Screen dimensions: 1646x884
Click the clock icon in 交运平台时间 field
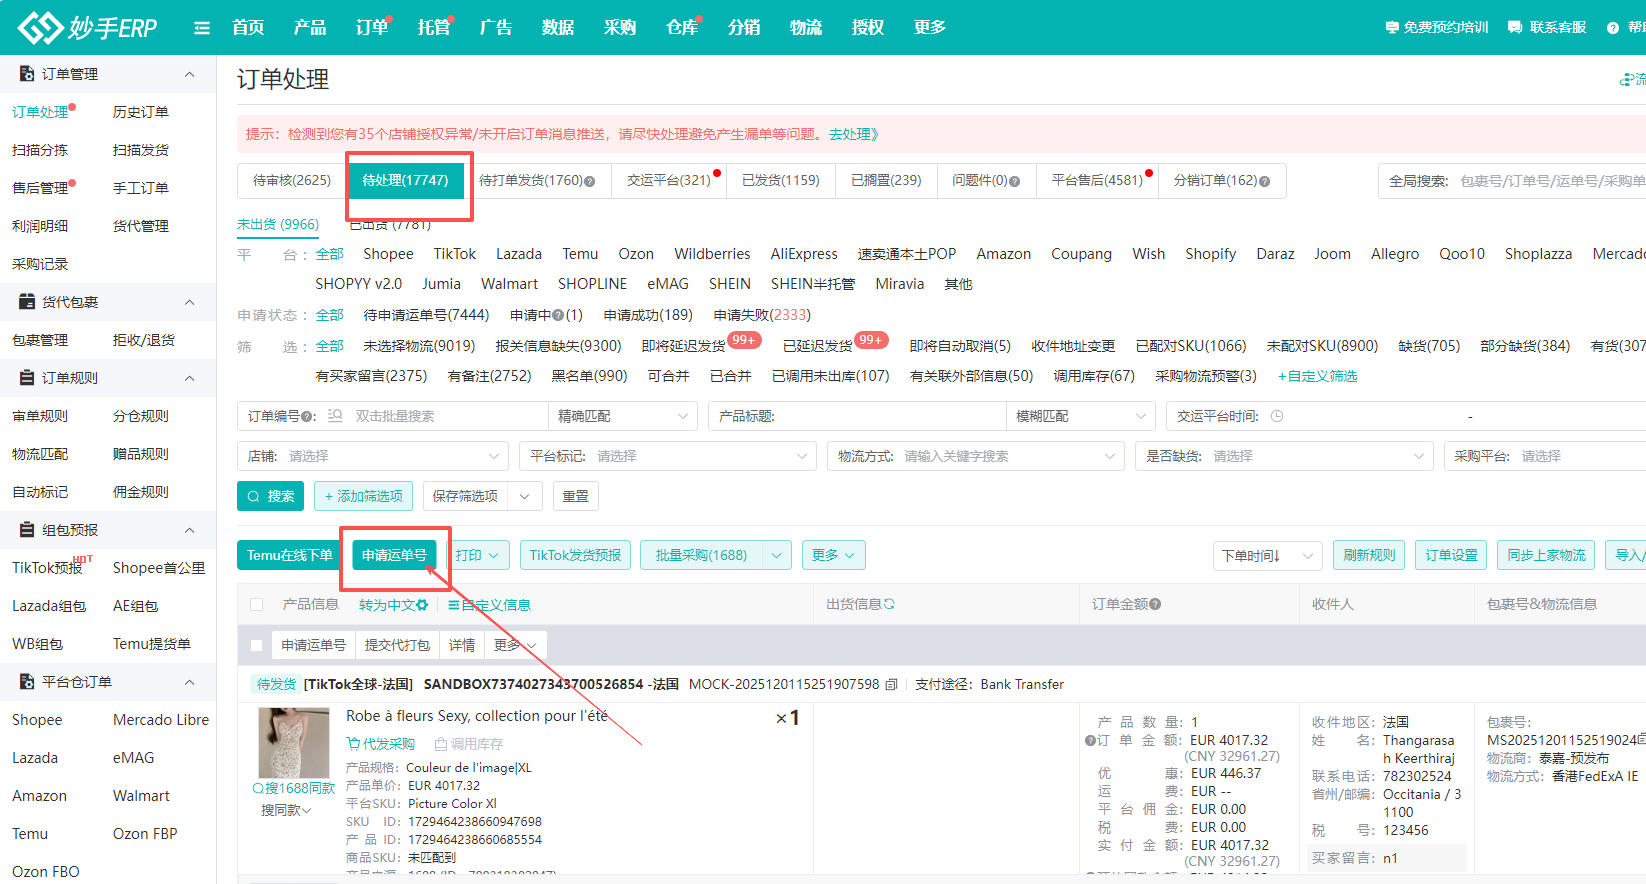pyautogui.click(x=1277, y=416)
